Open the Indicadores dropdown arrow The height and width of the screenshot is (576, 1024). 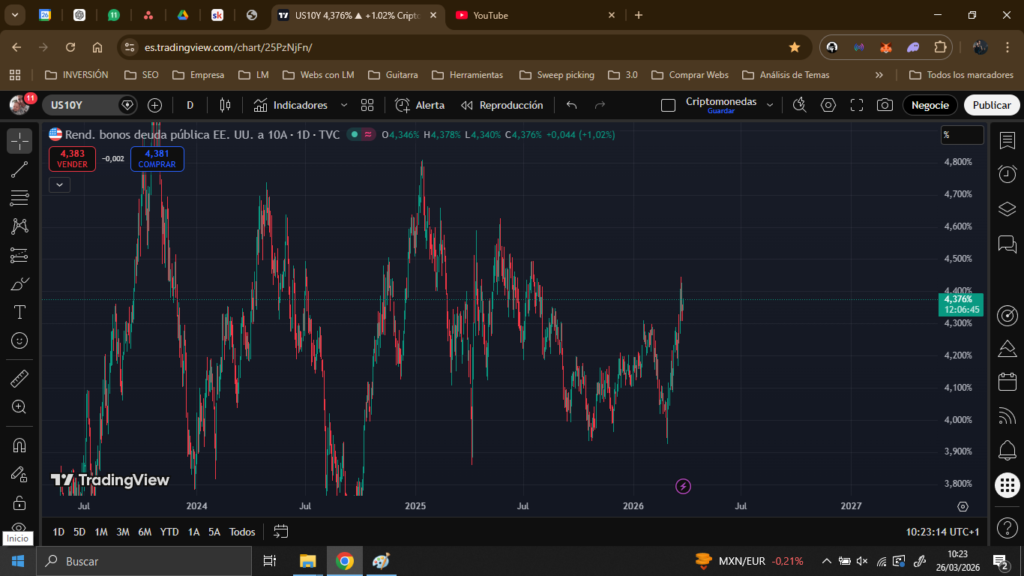(344, 105)
